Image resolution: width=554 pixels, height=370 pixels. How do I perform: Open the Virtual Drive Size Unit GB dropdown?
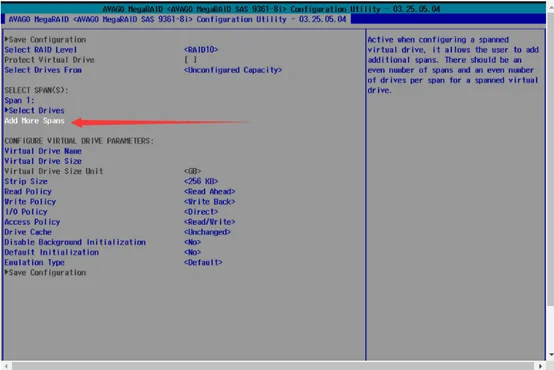[192, 171]
